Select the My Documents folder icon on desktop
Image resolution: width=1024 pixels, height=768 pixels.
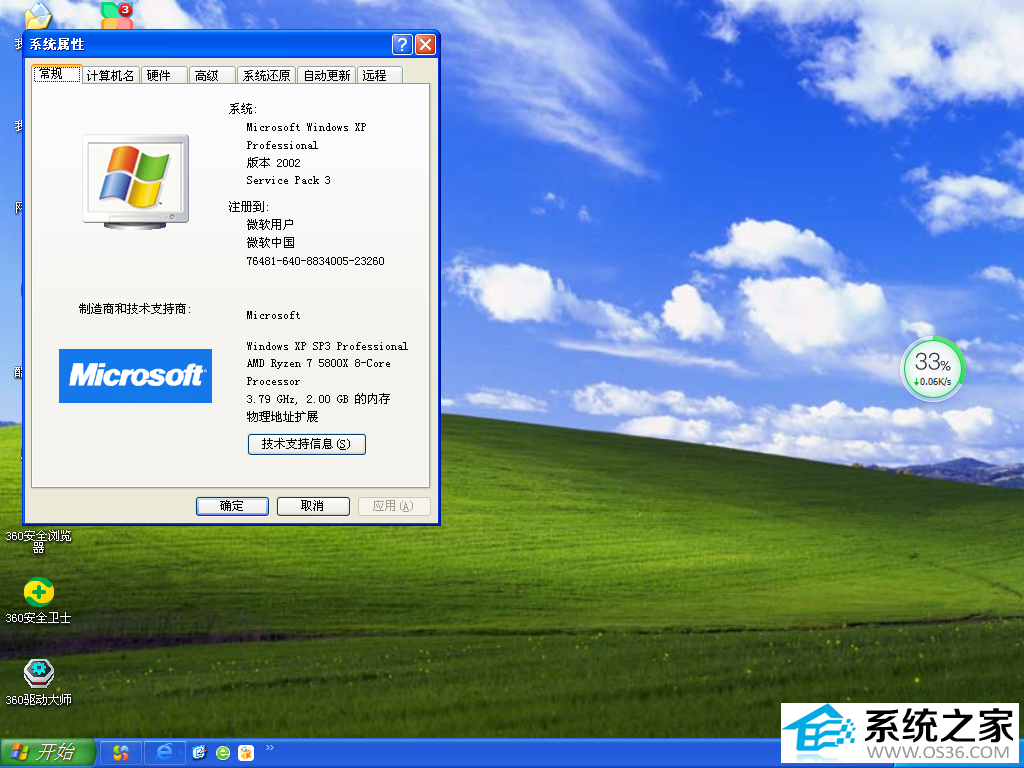click(x=37, y=15)
